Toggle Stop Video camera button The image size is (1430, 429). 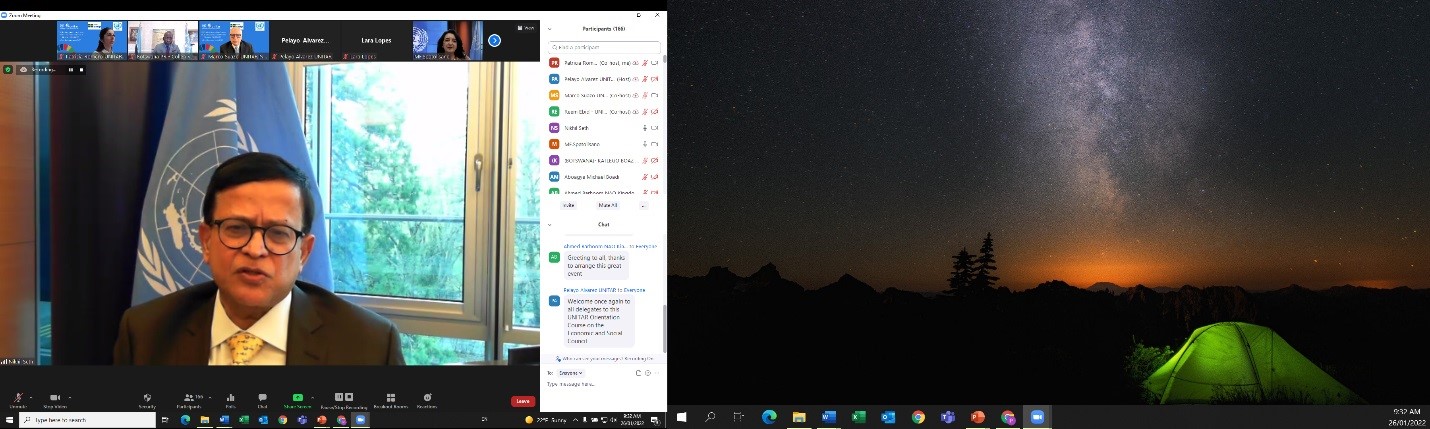(54, 399)
